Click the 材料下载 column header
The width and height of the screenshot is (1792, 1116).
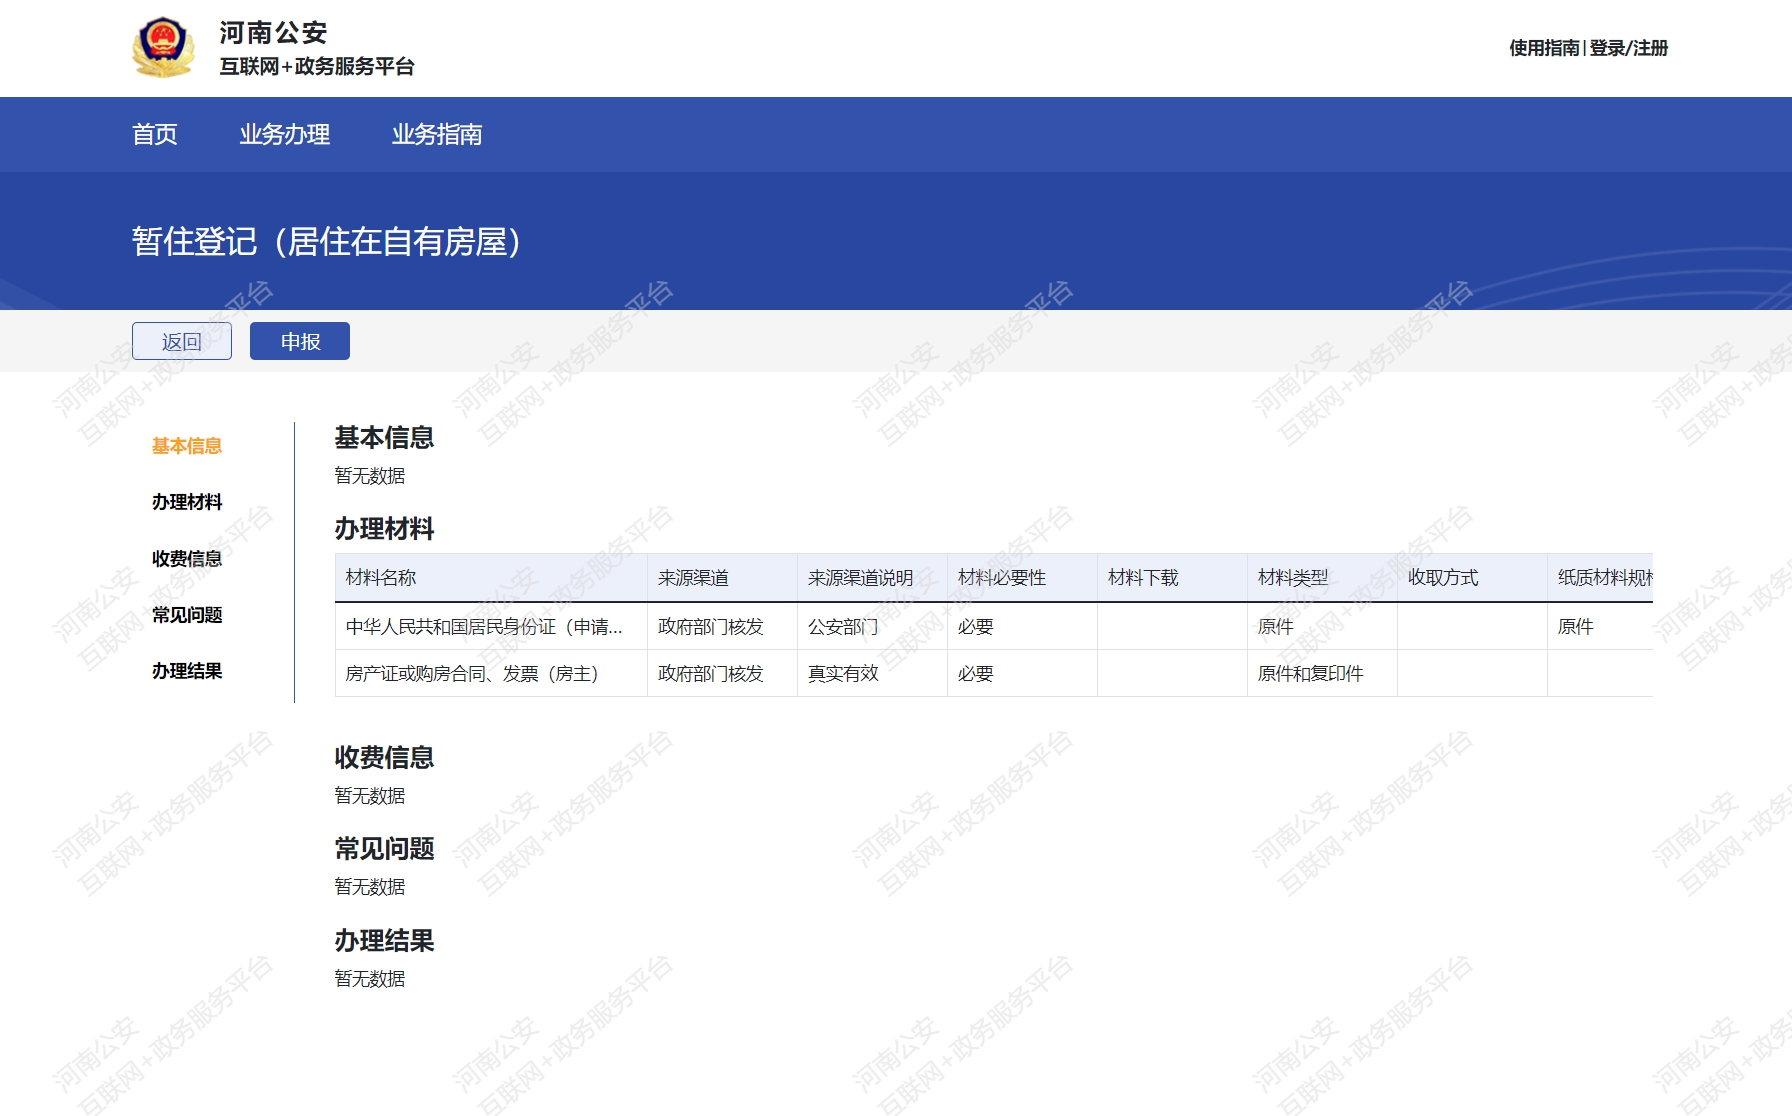[x=1143, y=578]
